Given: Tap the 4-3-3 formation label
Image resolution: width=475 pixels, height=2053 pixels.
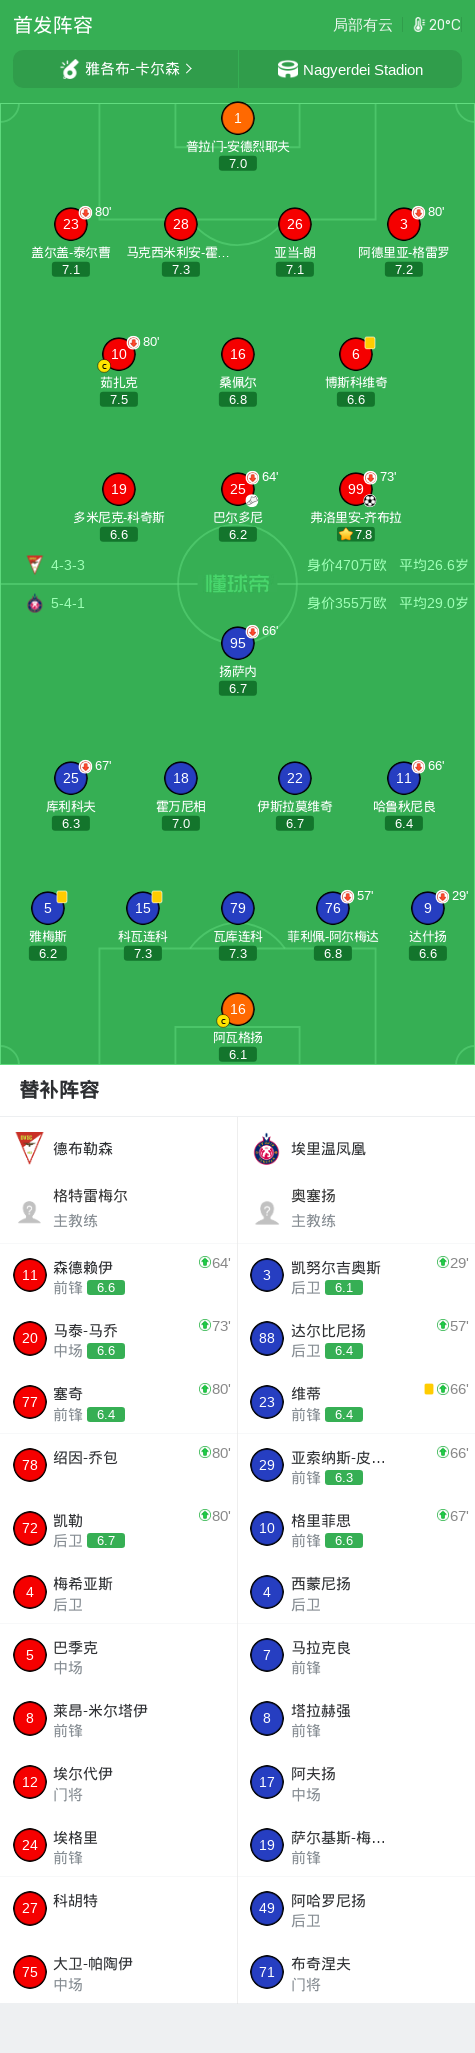Looking at the screenshot, I should pos(68,565).
